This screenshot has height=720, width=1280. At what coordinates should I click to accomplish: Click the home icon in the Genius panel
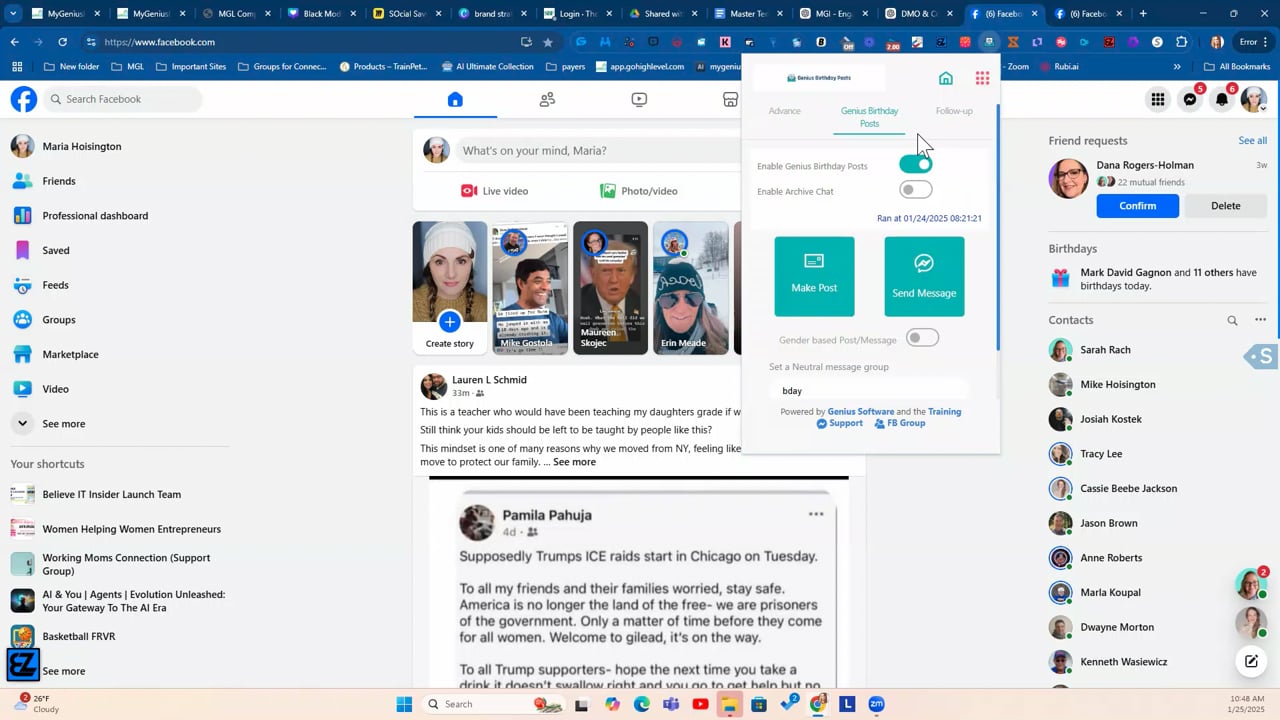tap(945, 78)
